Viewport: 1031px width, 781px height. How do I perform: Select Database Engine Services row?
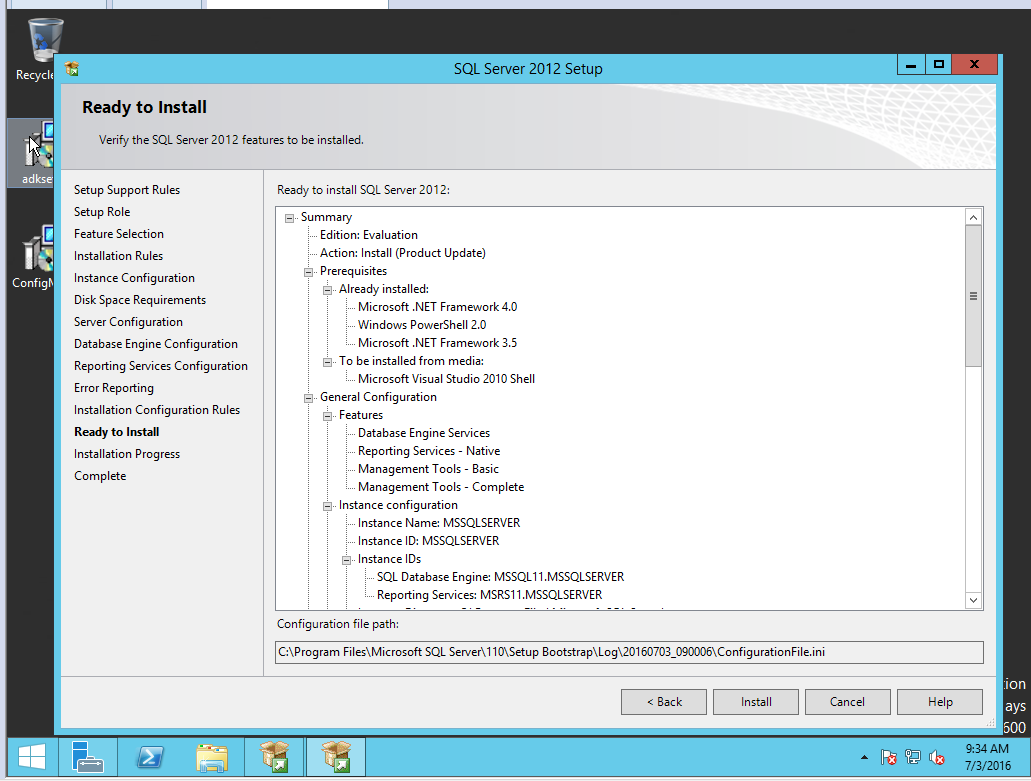(x=424, y=433)
